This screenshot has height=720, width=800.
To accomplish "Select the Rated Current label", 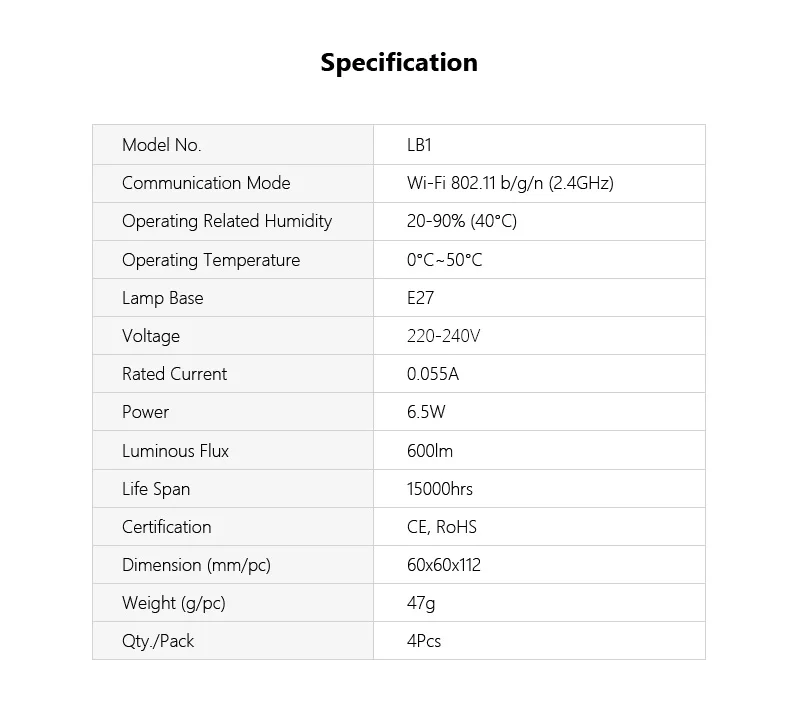I will [x=174, y=374].
